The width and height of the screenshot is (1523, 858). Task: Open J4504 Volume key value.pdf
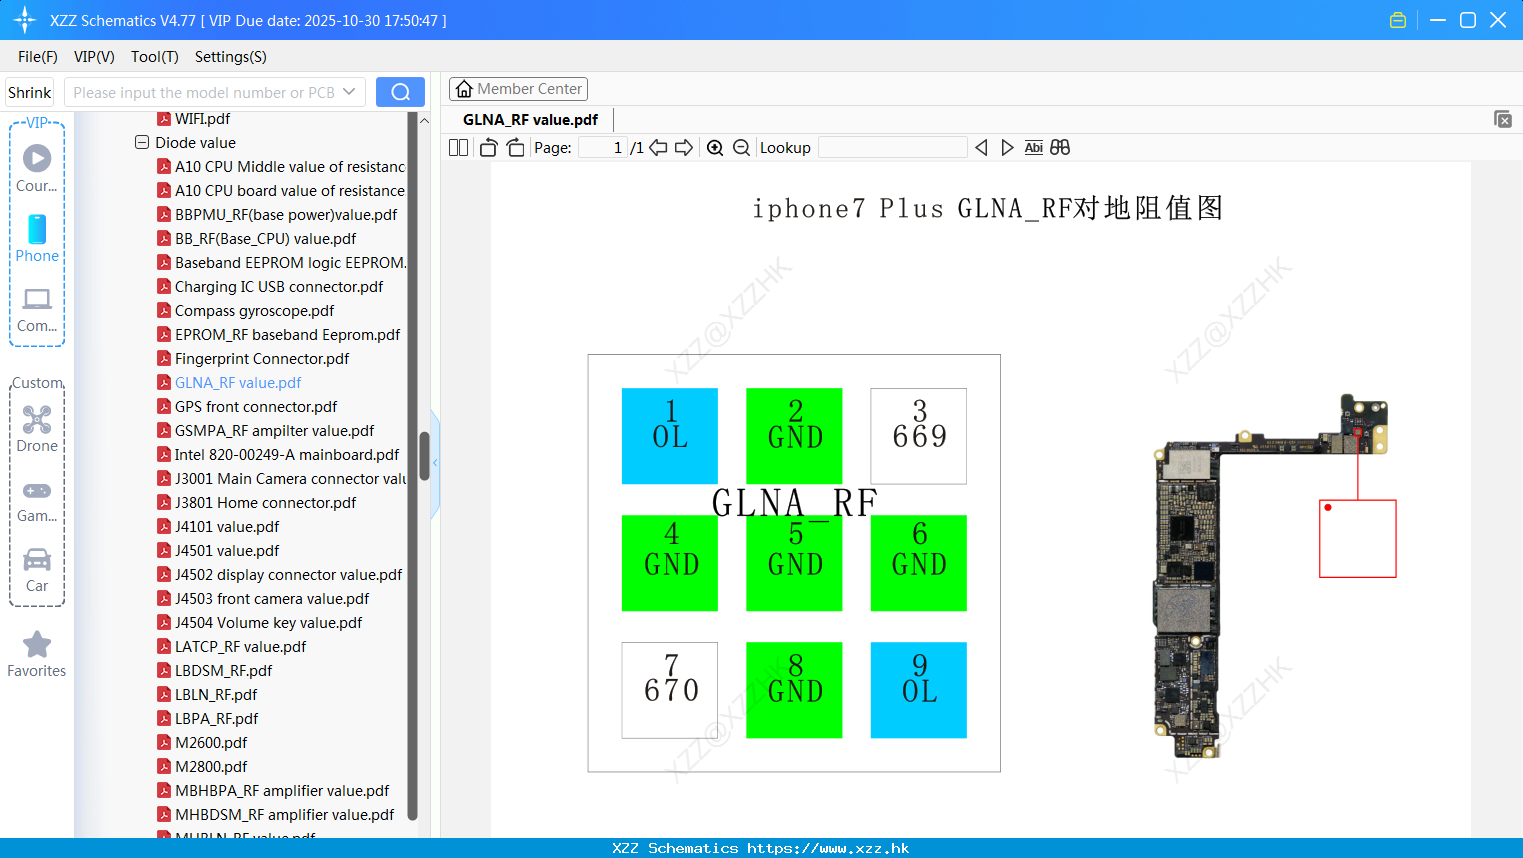260,623
